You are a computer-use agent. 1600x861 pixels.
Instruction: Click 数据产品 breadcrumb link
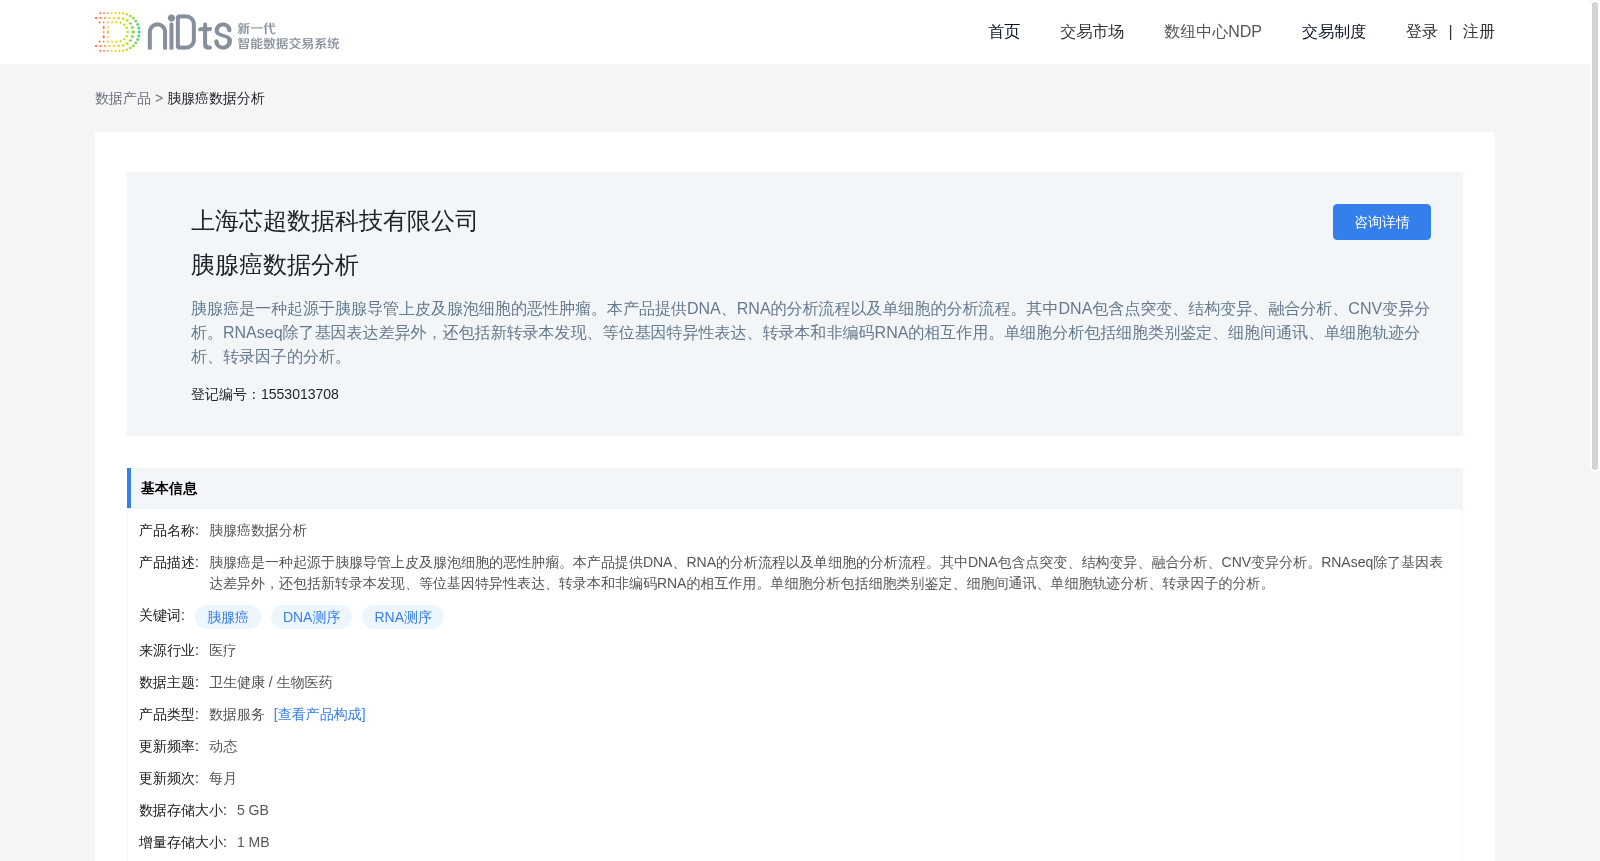[x=123, y=98]
